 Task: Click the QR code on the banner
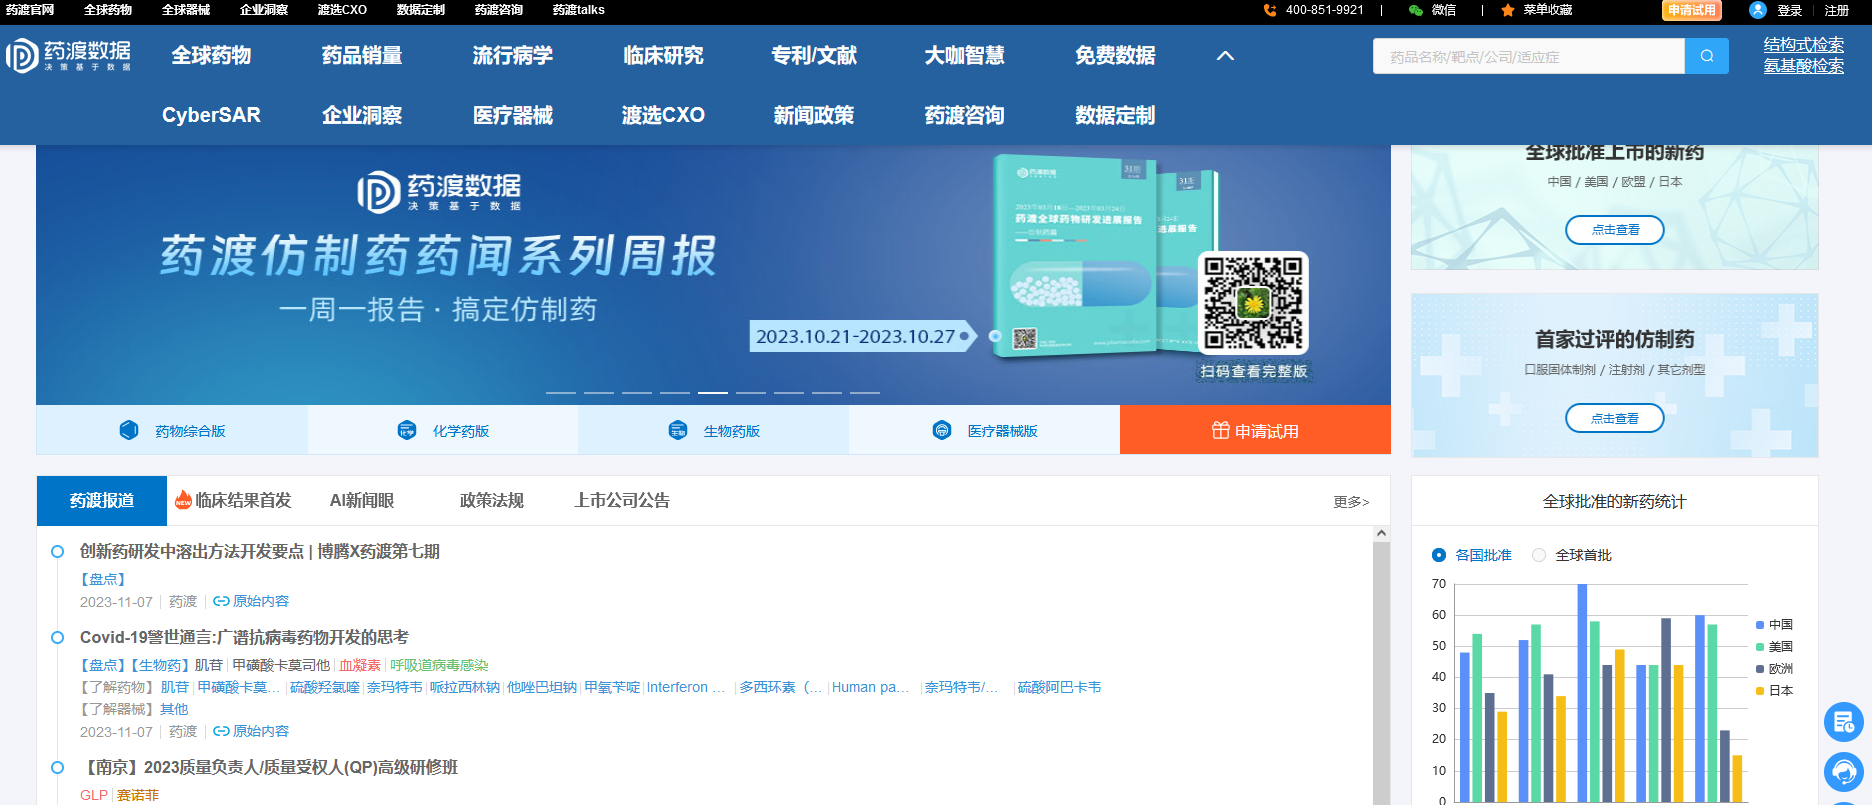(x=1253, y=302)
